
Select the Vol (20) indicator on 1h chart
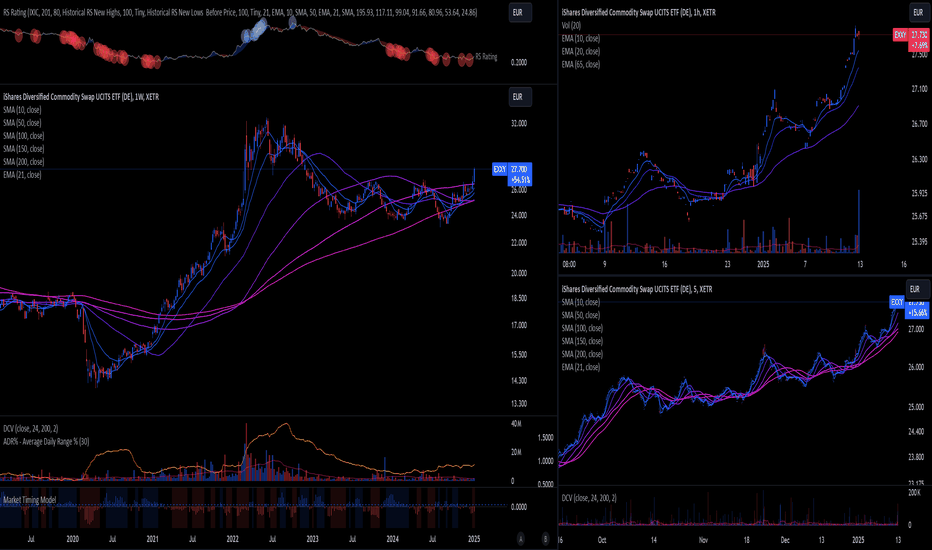pos(571,26)
